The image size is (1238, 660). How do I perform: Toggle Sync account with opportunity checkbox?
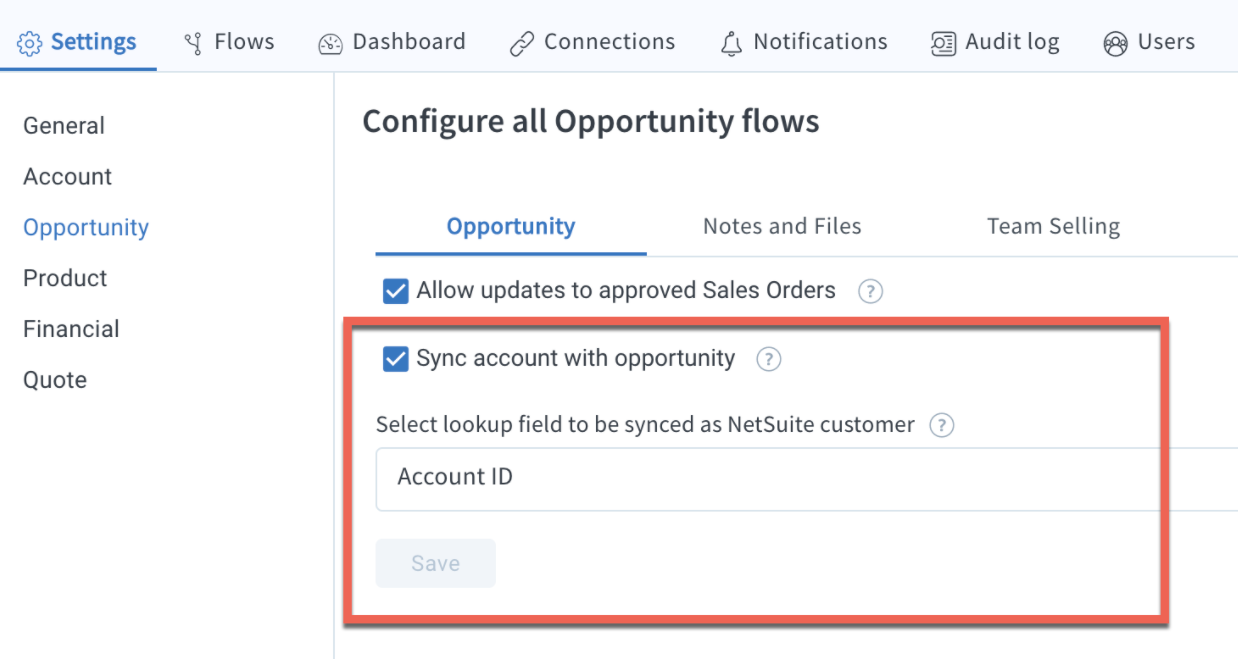(x=396, y=358)
